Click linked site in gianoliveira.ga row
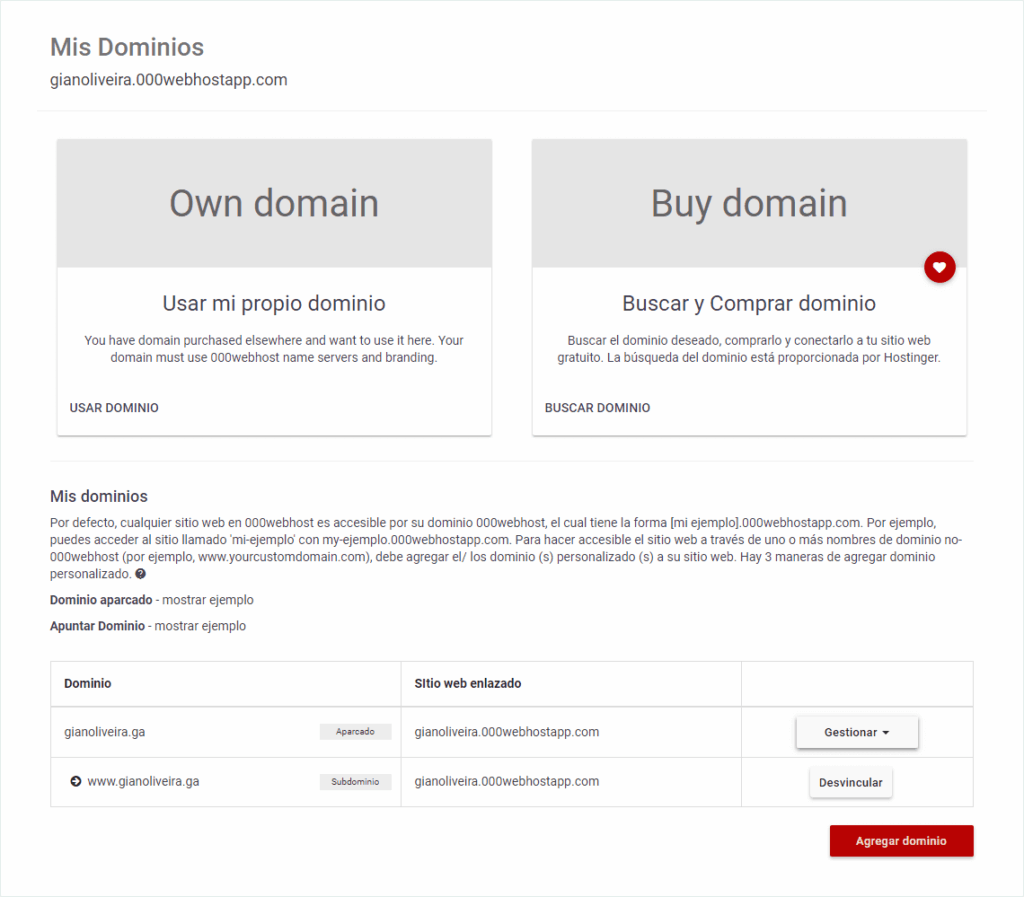This screenshot has height=897, width=1024. [x=507, y=732]
